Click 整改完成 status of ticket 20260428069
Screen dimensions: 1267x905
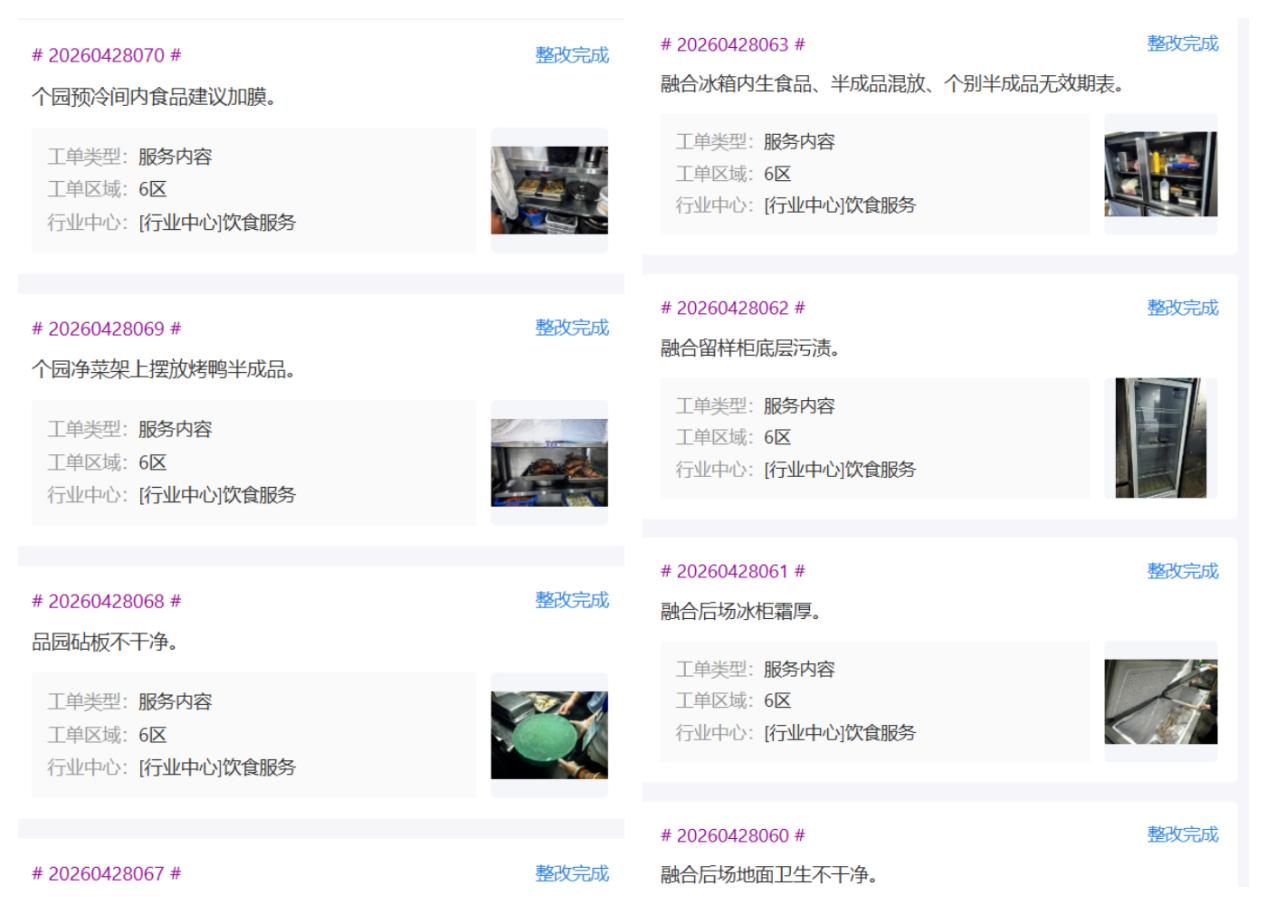tap(572, 328)
